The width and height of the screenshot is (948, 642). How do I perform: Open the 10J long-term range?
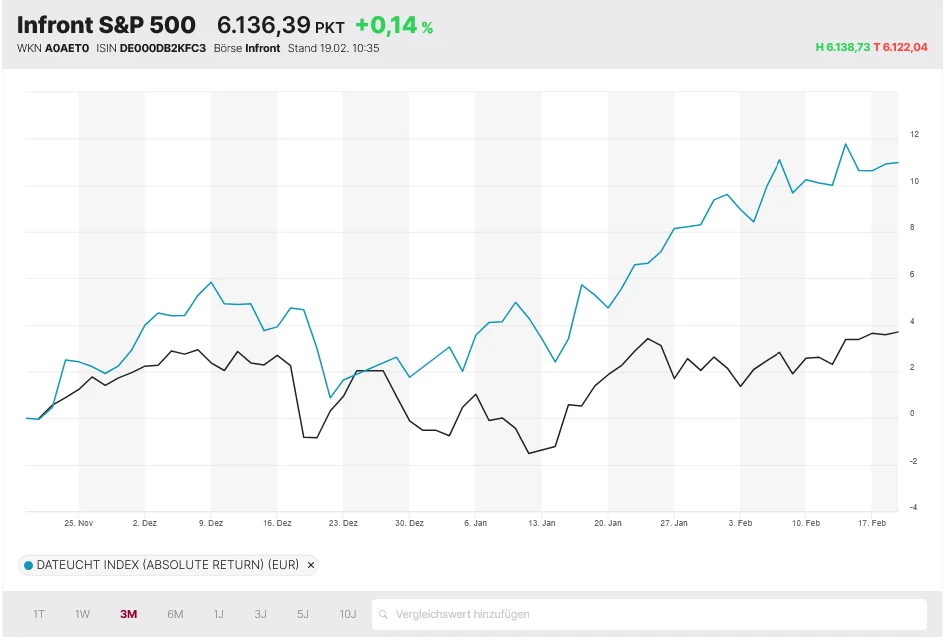[347, 614]
